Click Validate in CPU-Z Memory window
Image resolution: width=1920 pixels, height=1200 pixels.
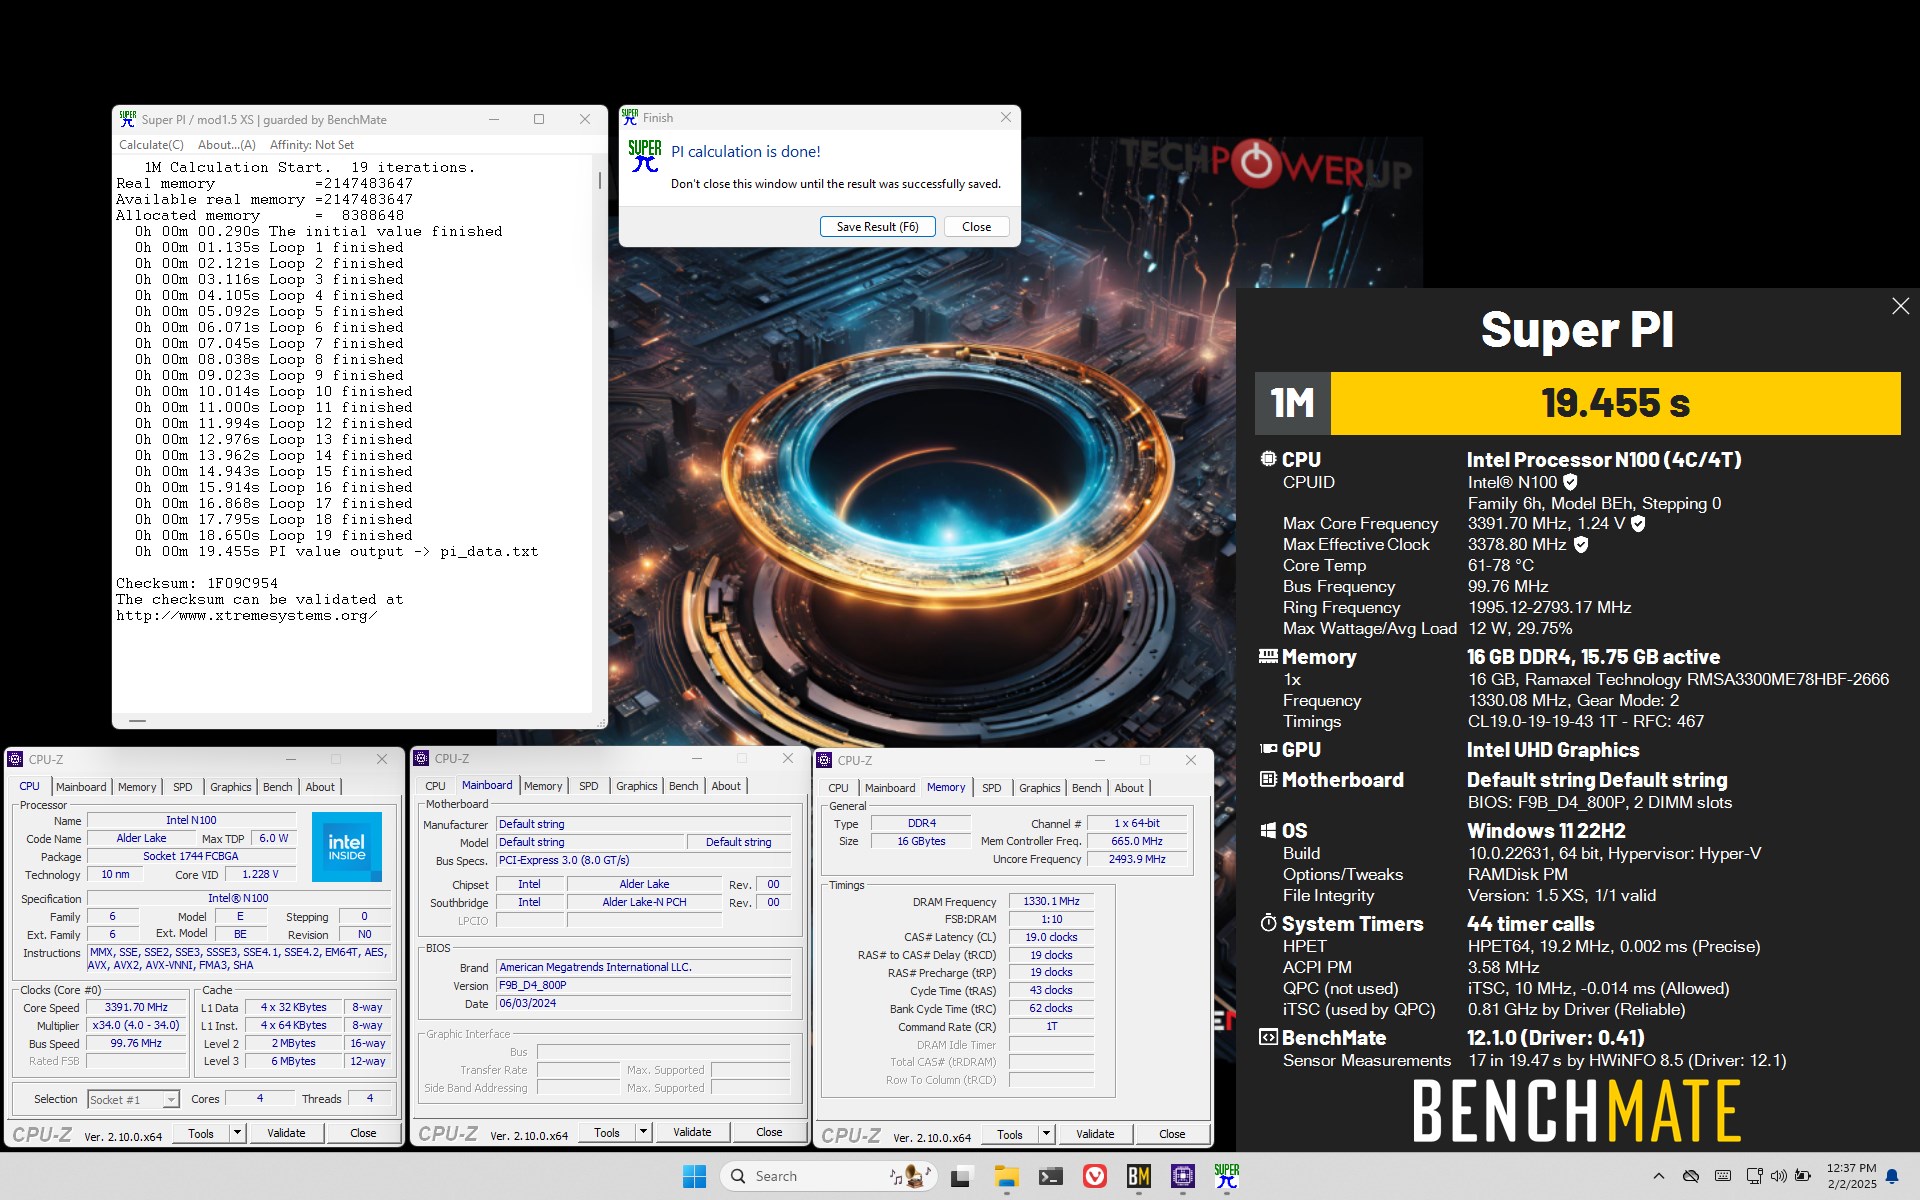1095,1134
